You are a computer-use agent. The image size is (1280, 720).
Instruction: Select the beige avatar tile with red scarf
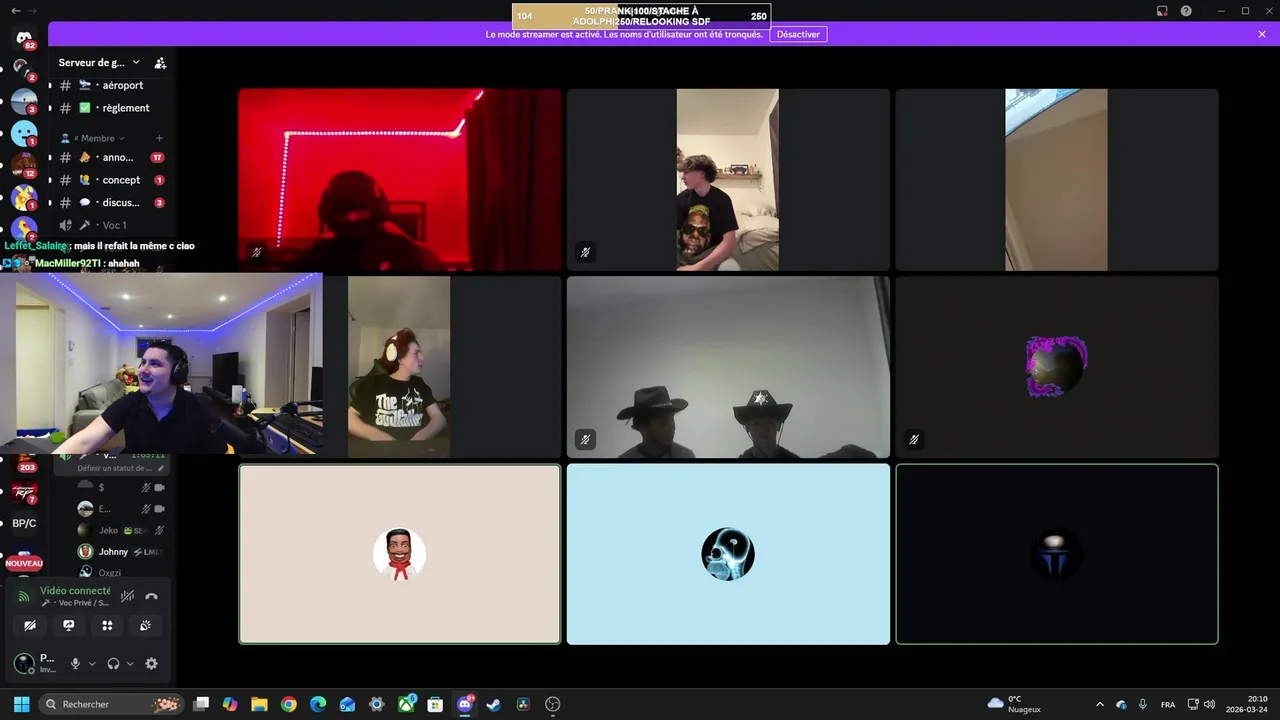pos(400,554)
